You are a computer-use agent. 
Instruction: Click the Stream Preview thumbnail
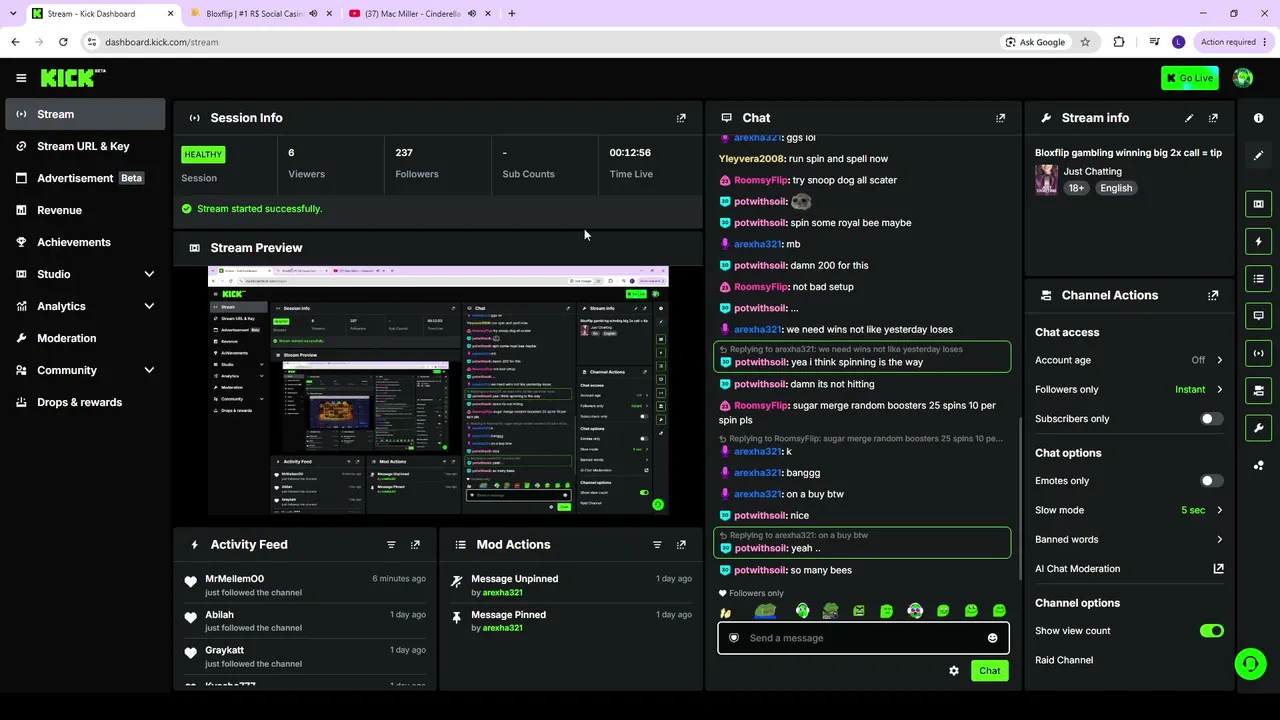point(438,391)
